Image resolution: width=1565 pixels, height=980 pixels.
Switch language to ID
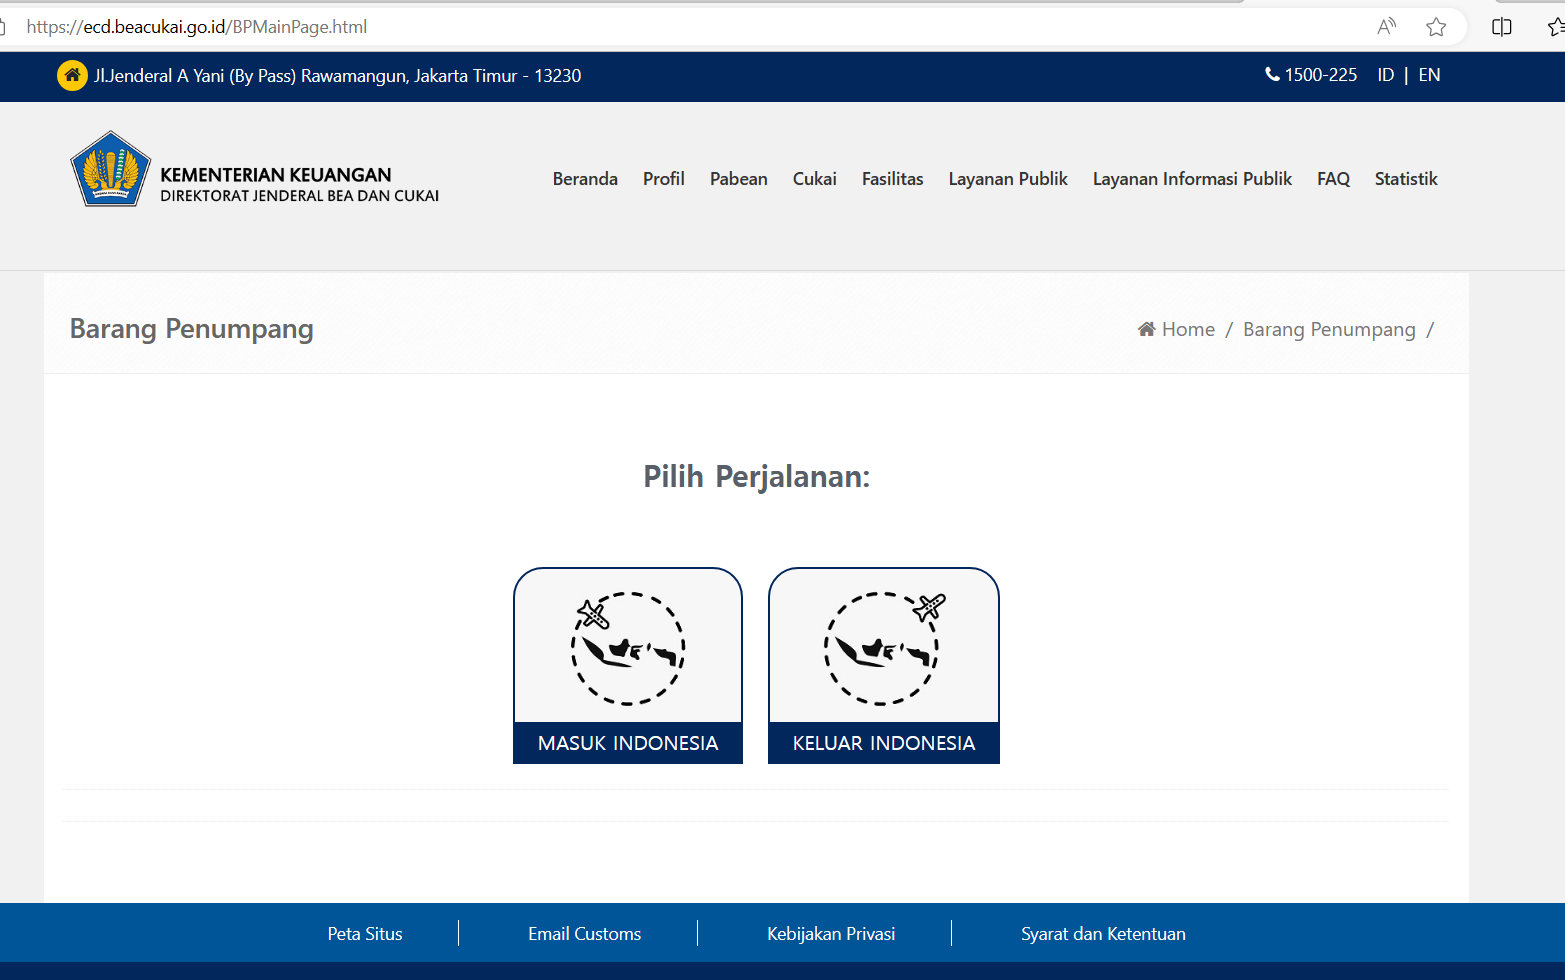pos(1385,75)
